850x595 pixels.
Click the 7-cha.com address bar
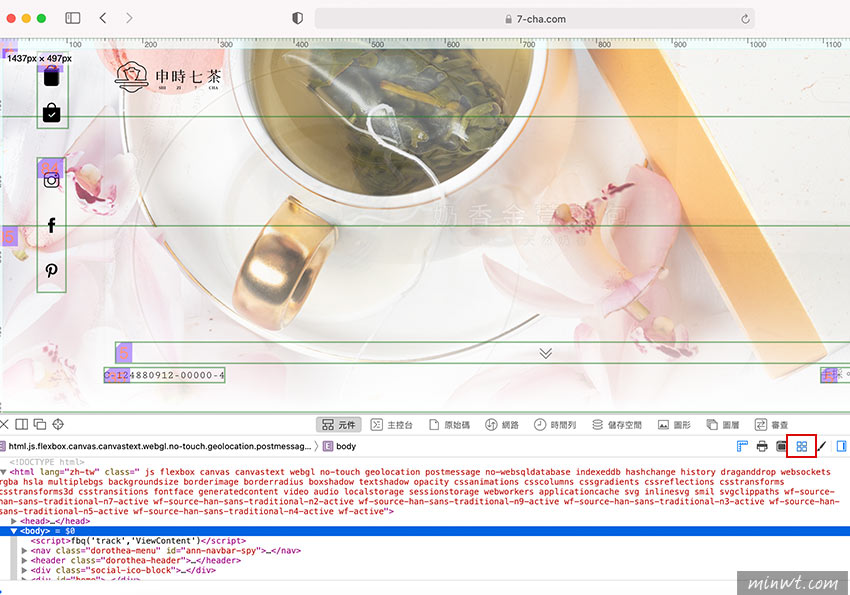pos(535,19)
